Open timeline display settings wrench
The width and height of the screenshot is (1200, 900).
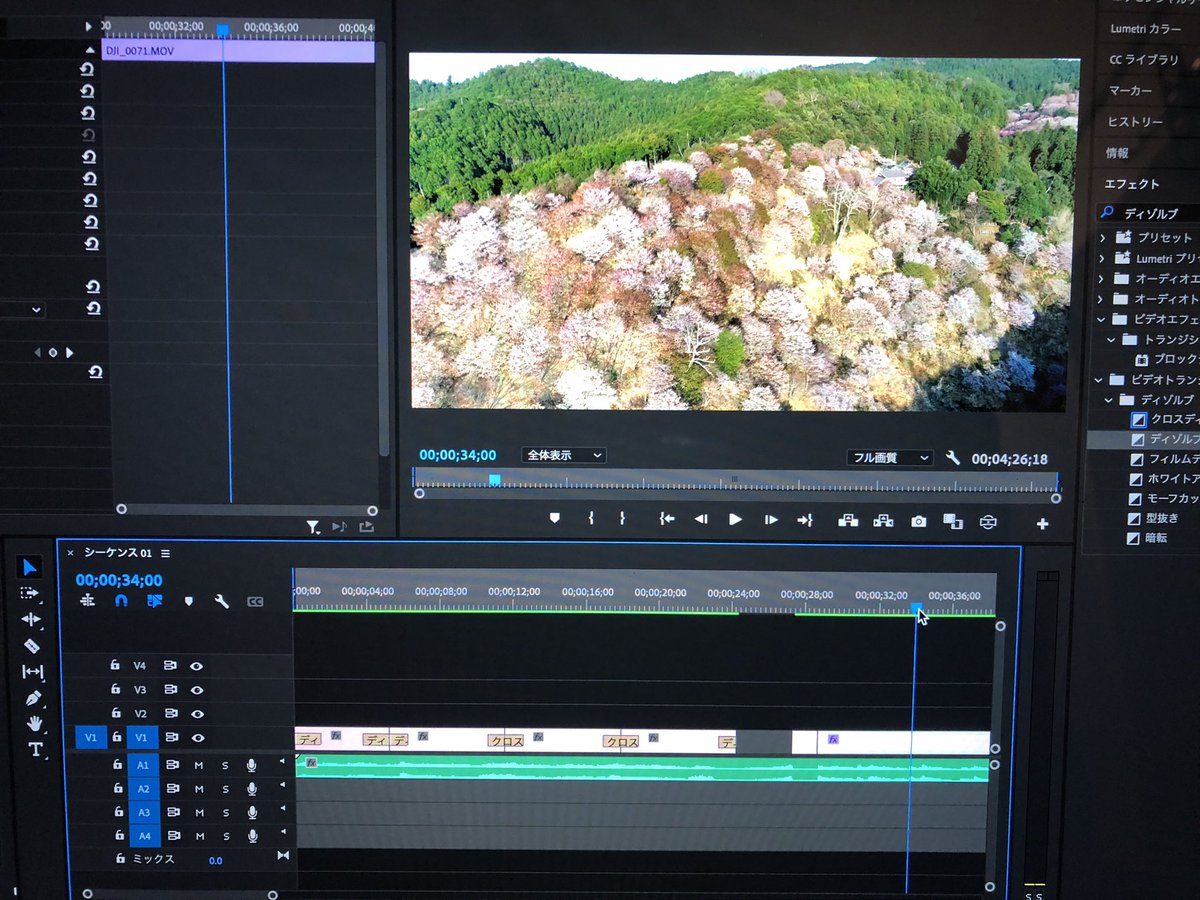coord(222,602)
